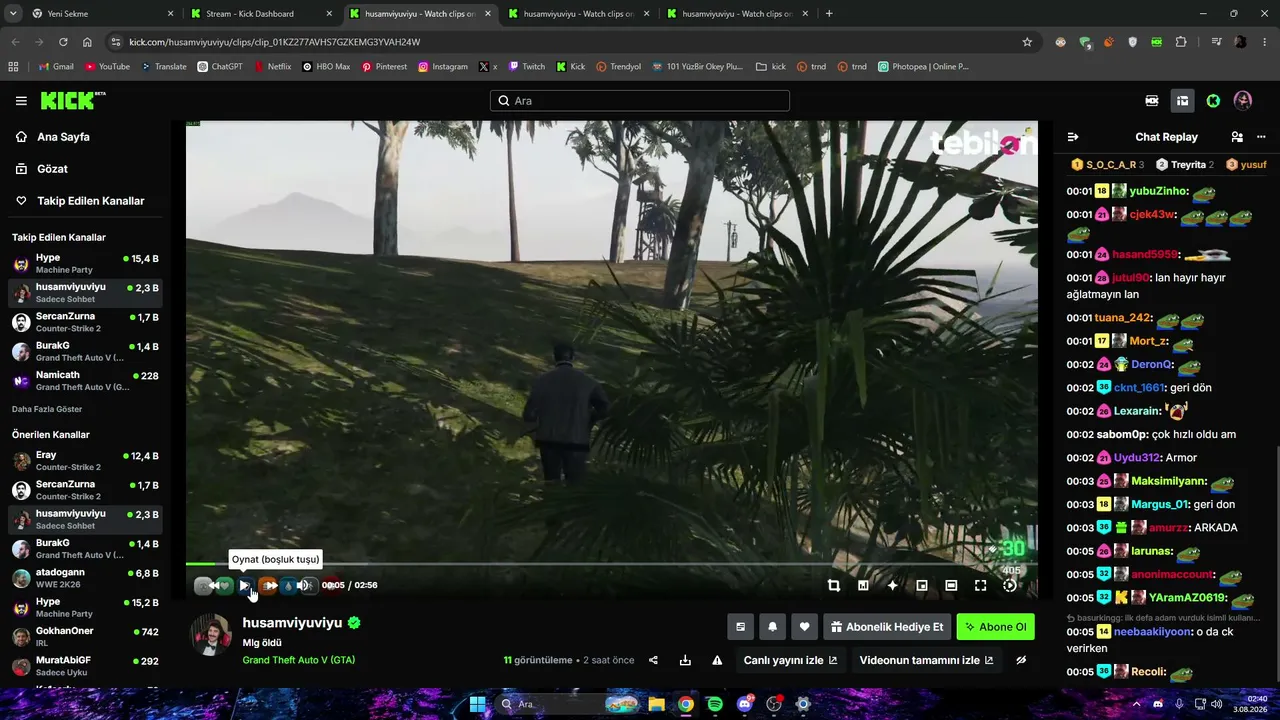Open Hype channel in followed list
Viewport: 1280px width, 720px height.
click(85, 263)
